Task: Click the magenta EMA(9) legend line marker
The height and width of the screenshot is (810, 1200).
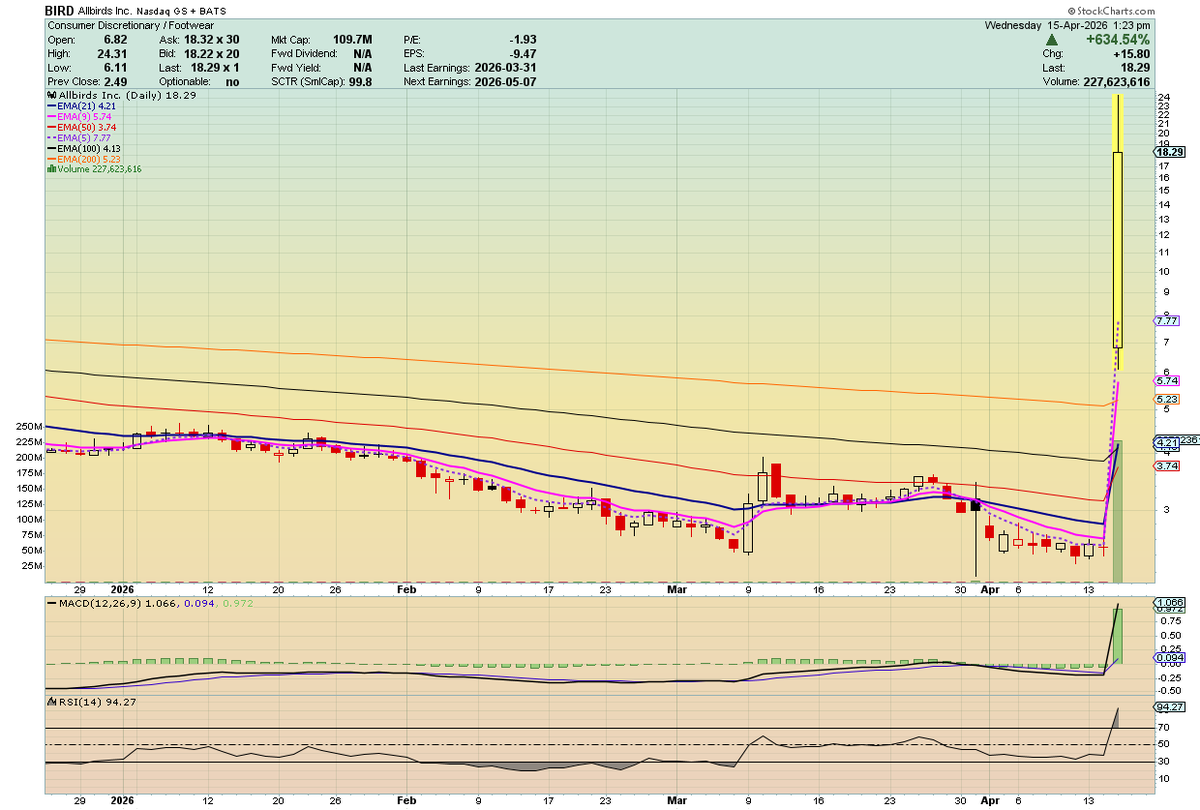Action: (51, 115)
